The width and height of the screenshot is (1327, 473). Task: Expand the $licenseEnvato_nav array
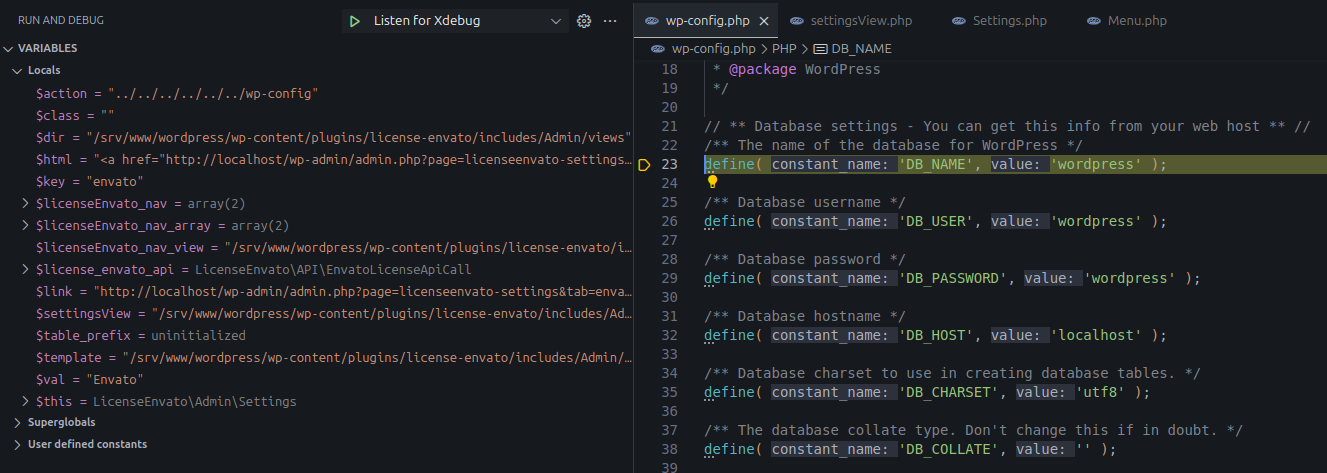26,204
